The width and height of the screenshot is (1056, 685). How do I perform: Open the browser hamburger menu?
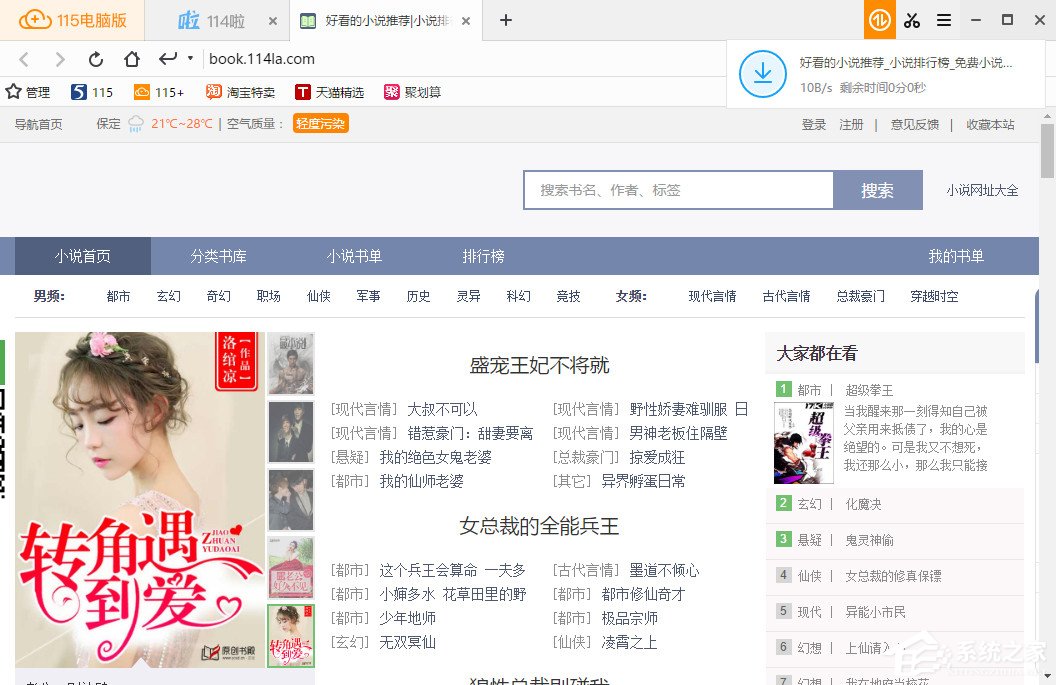pos(944,20)
